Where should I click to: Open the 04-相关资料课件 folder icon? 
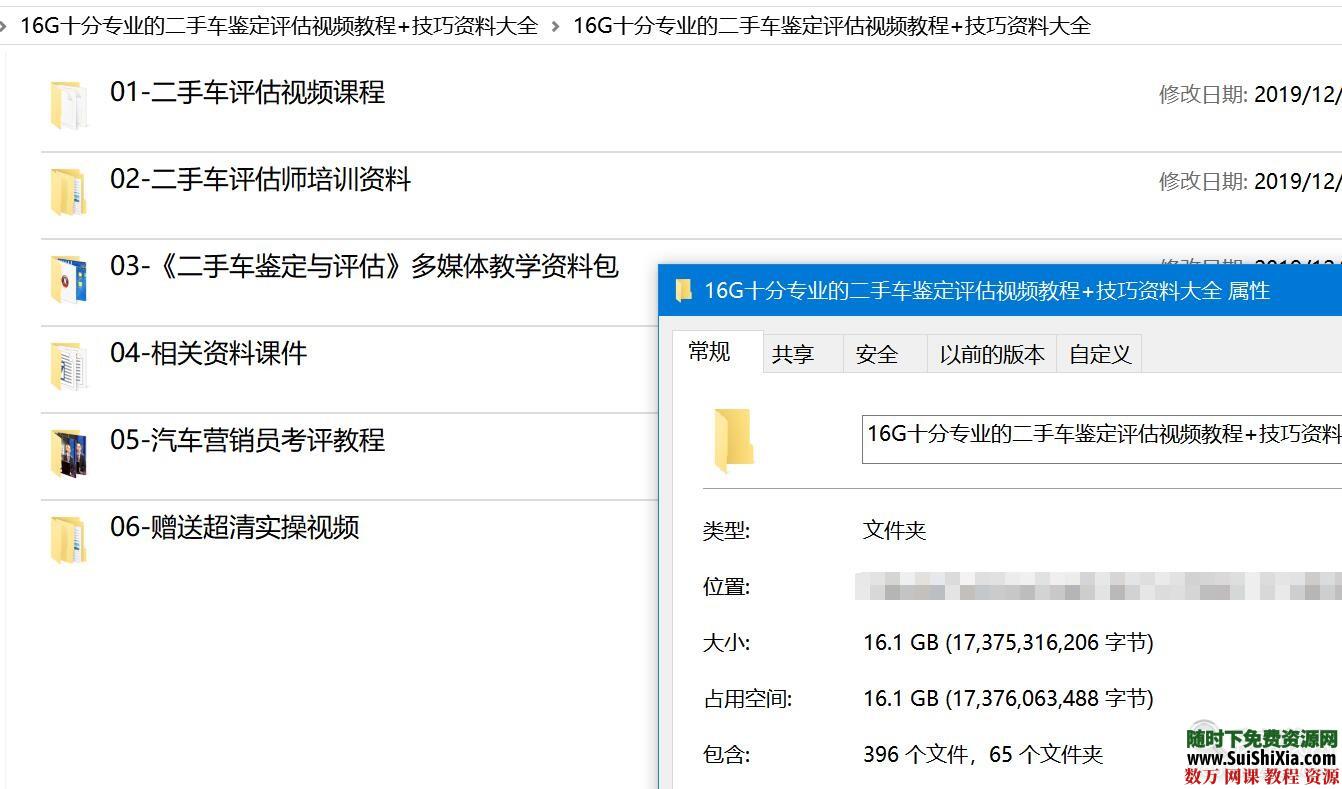coord(67,362)
